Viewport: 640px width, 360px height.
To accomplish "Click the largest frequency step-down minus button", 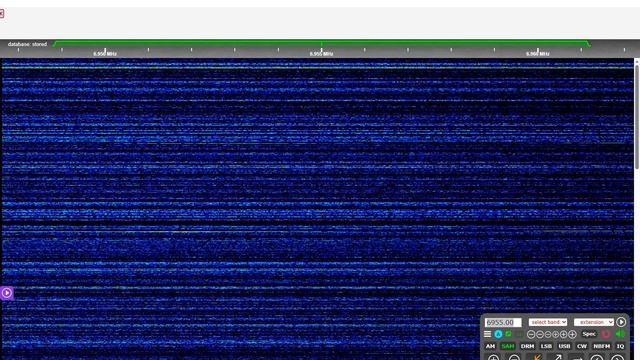I will (531, 334).
